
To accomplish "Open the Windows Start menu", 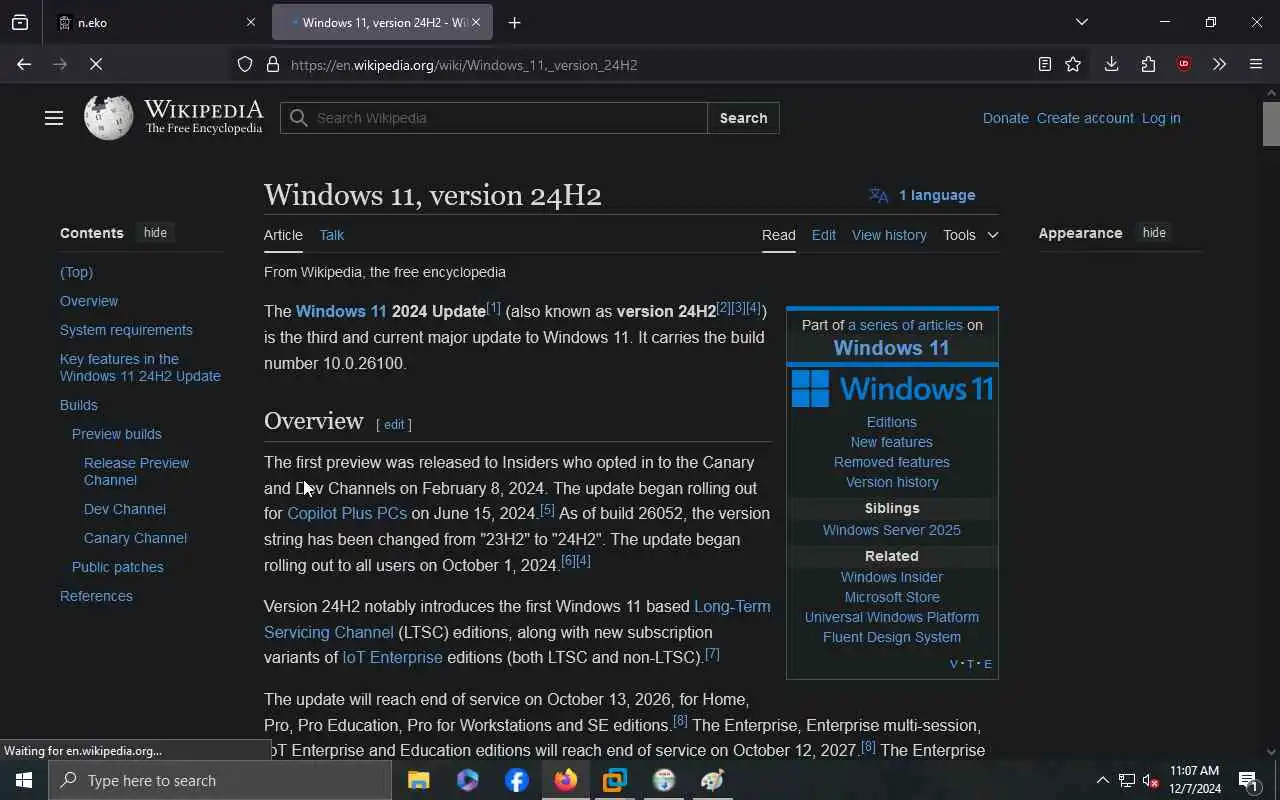I will [x=24, y=780].
